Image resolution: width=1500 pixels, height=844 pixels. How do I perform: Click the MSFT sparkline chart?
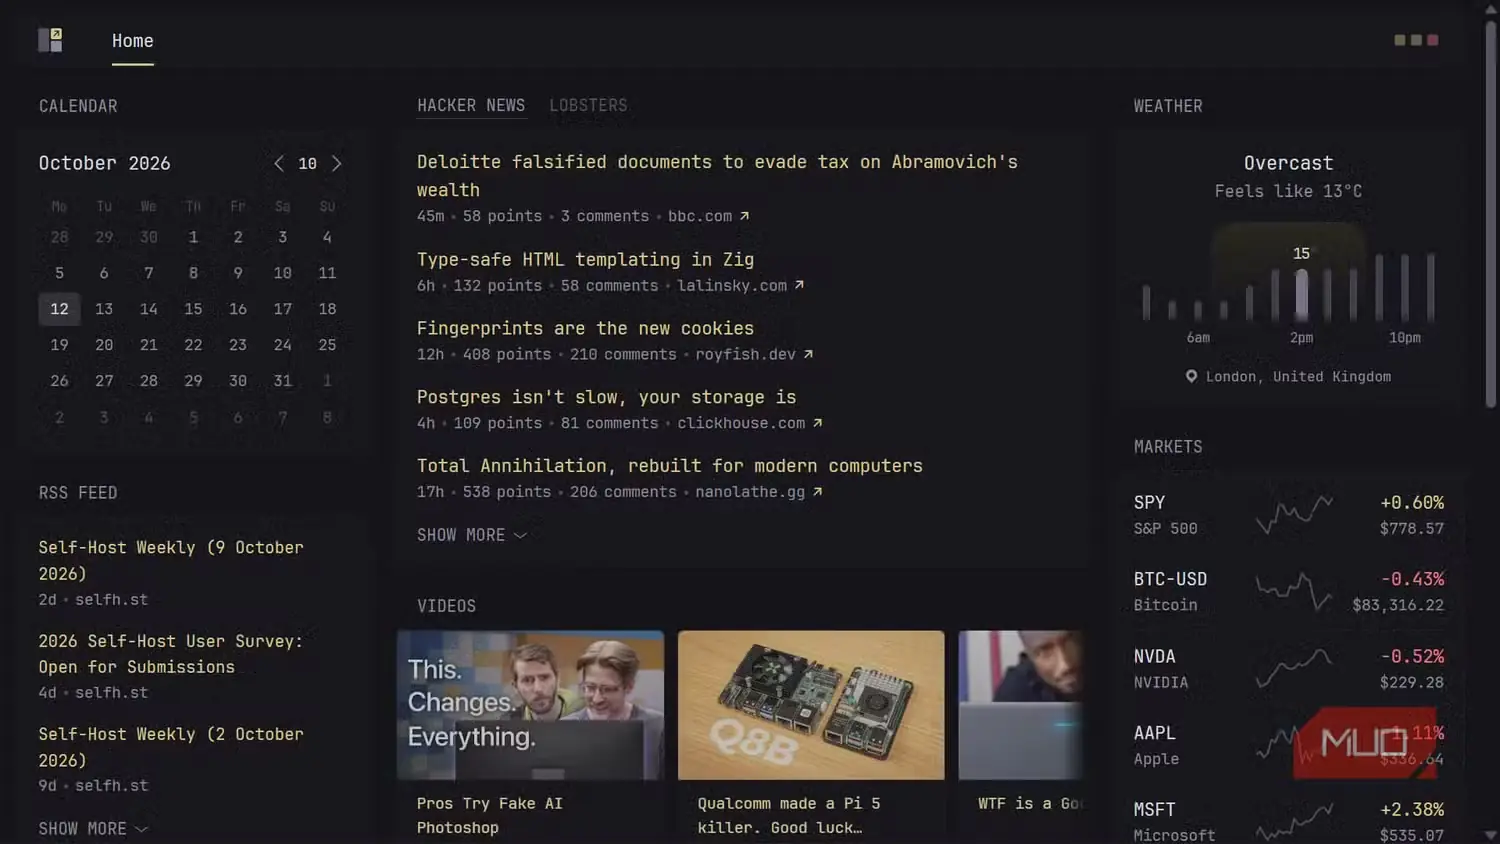coord(1294,821)
